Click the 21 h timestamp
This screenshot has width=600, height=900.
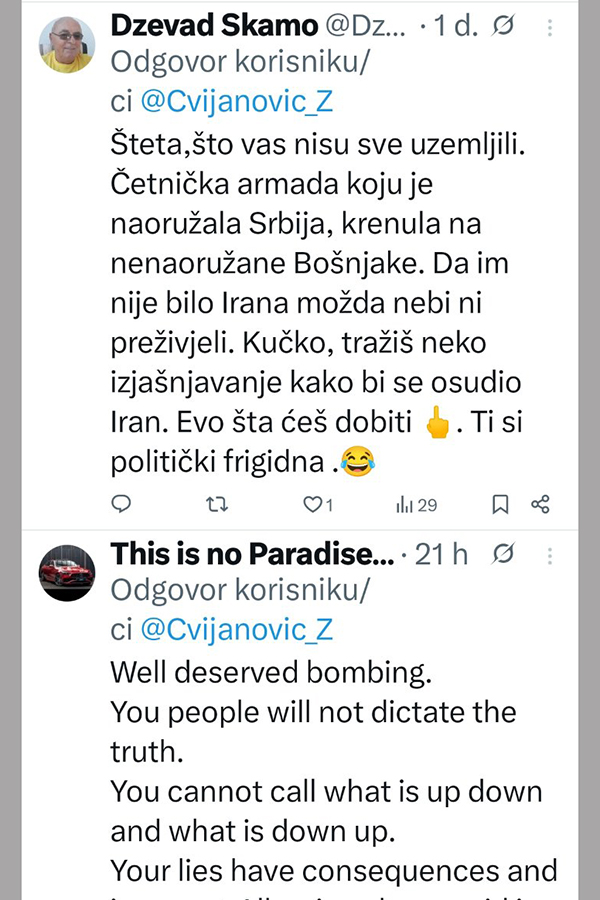(x=441, y=553)
